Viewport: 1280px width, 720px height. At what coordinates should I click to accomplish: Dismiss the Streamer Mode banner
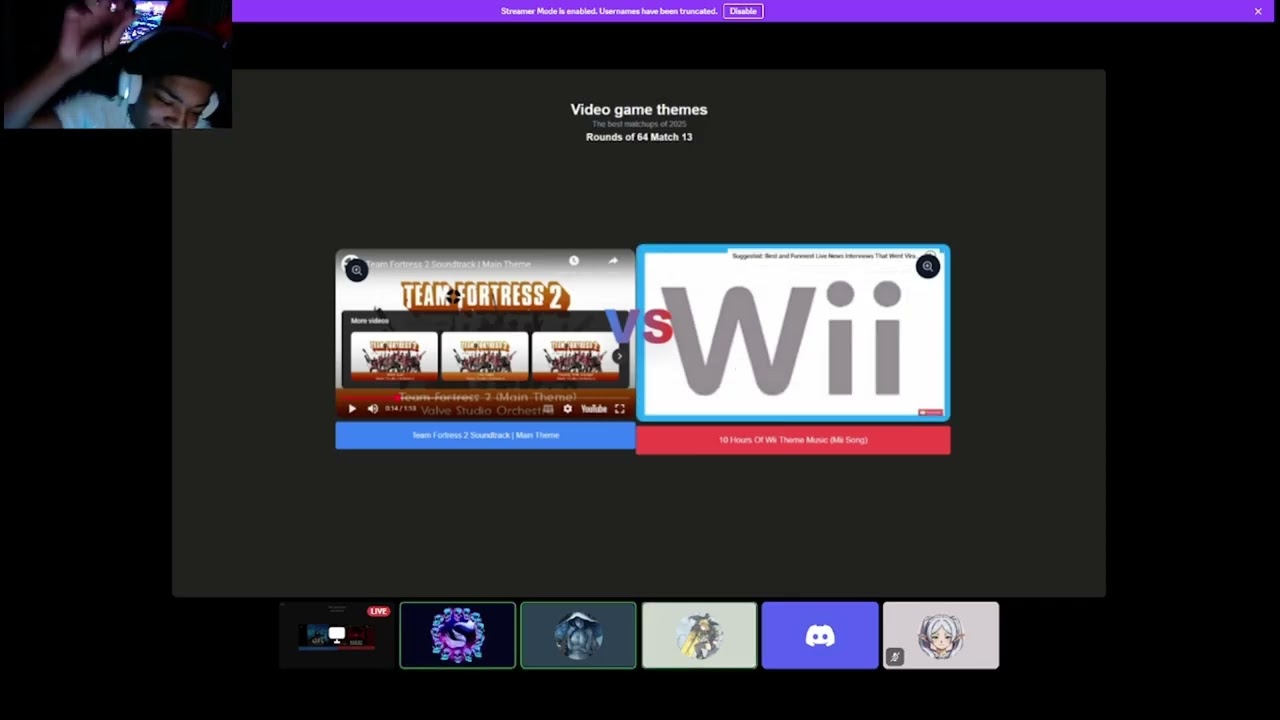pyautogui.click(x=1258, y=11)
